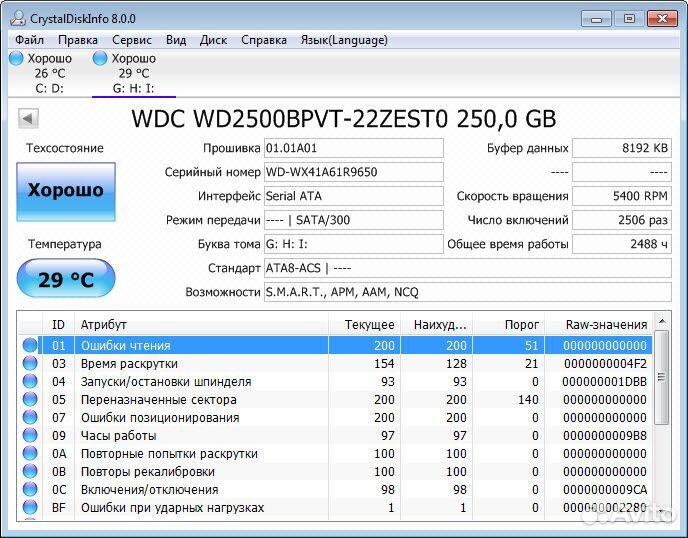Click status orb for attribute 01
This screenshot has width=688, height=538.
[30, 345]
